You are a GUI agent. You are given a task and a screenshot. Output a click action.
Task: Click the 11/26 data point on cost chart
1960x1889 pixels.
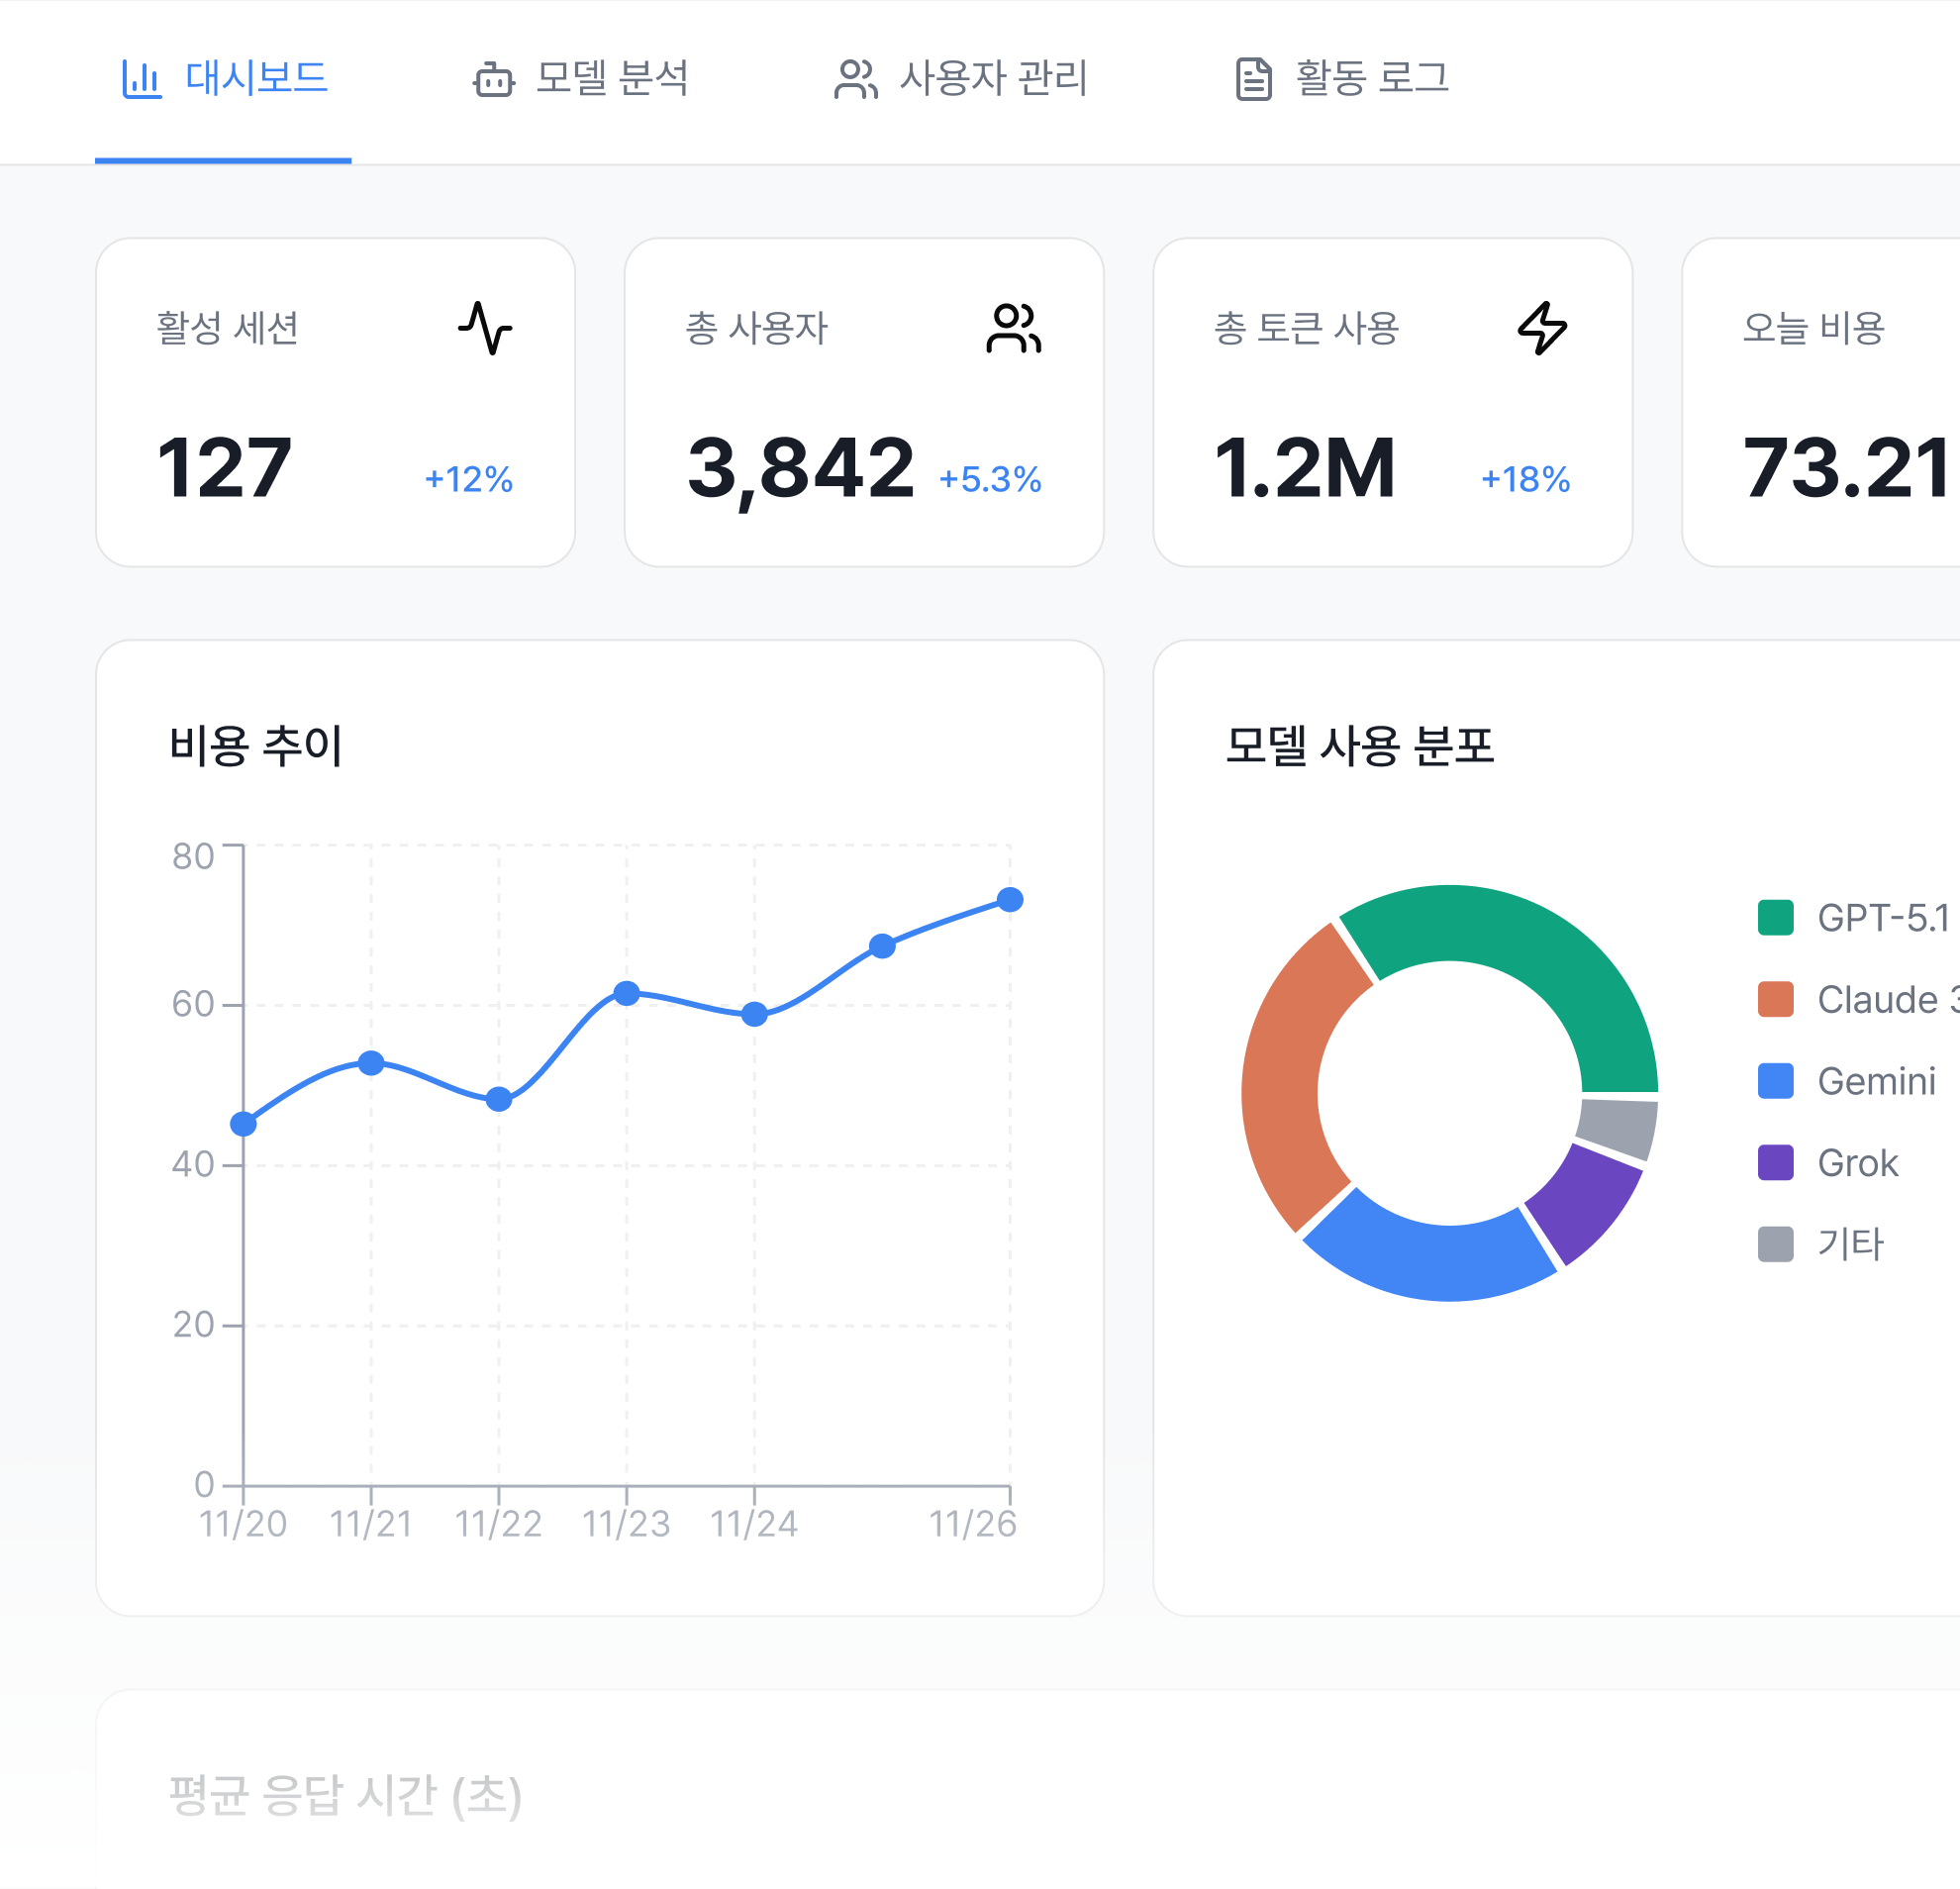click(x=1010, y=900)
